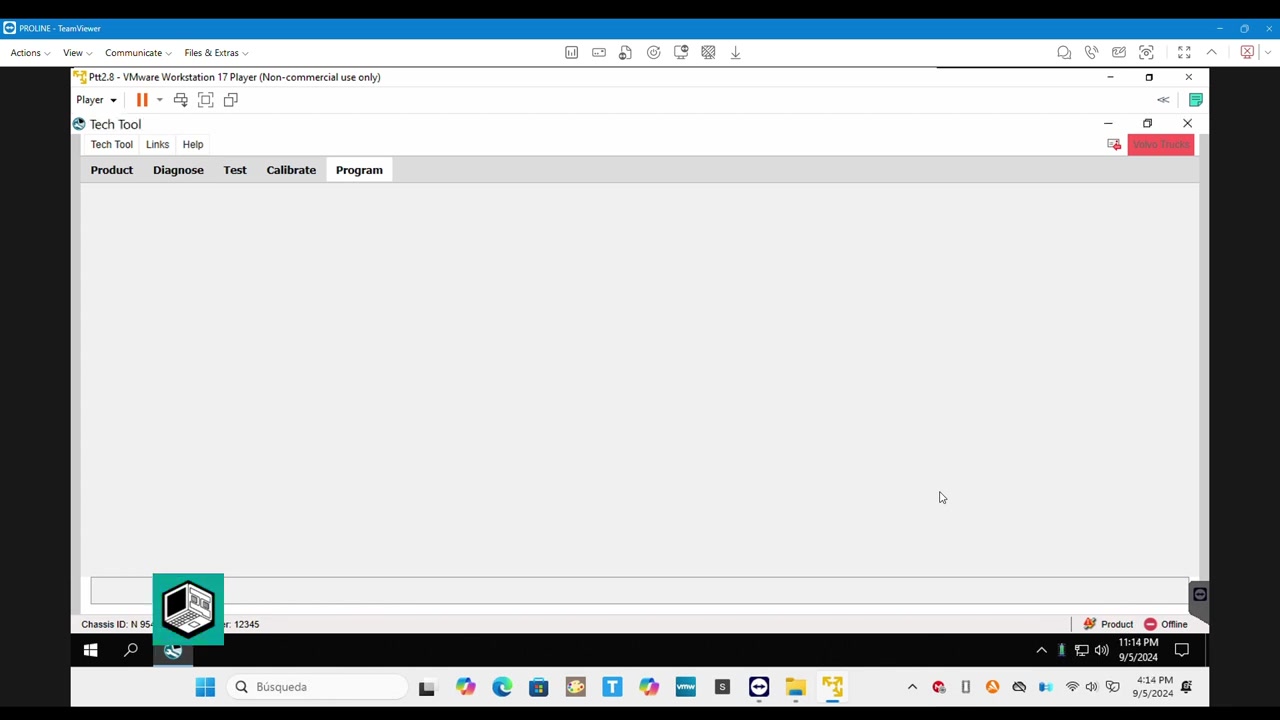
Task: Expand the TeamViewer Communicate menu
Action: coord(138,53)
